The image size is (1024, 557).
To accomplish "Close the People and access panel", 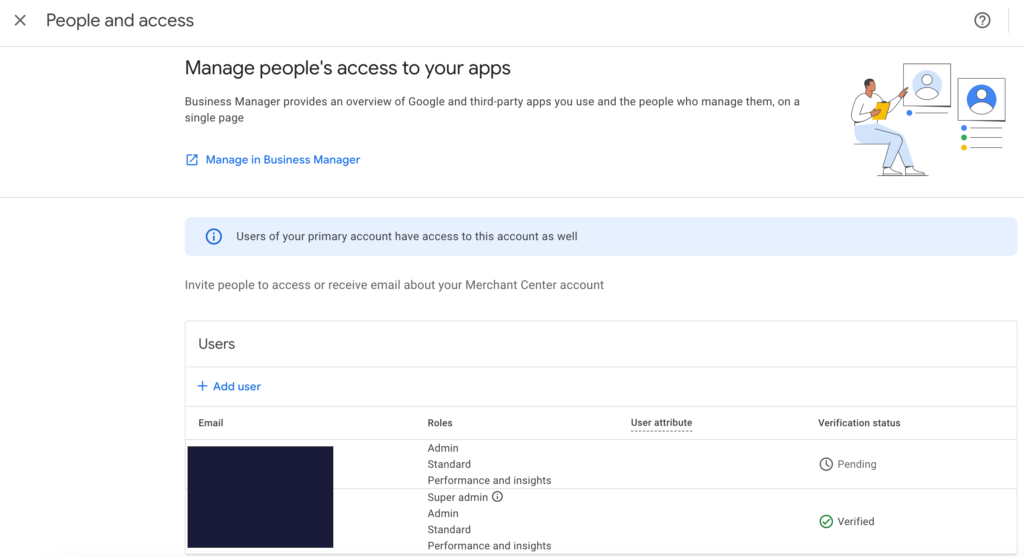I will [20, 20].
